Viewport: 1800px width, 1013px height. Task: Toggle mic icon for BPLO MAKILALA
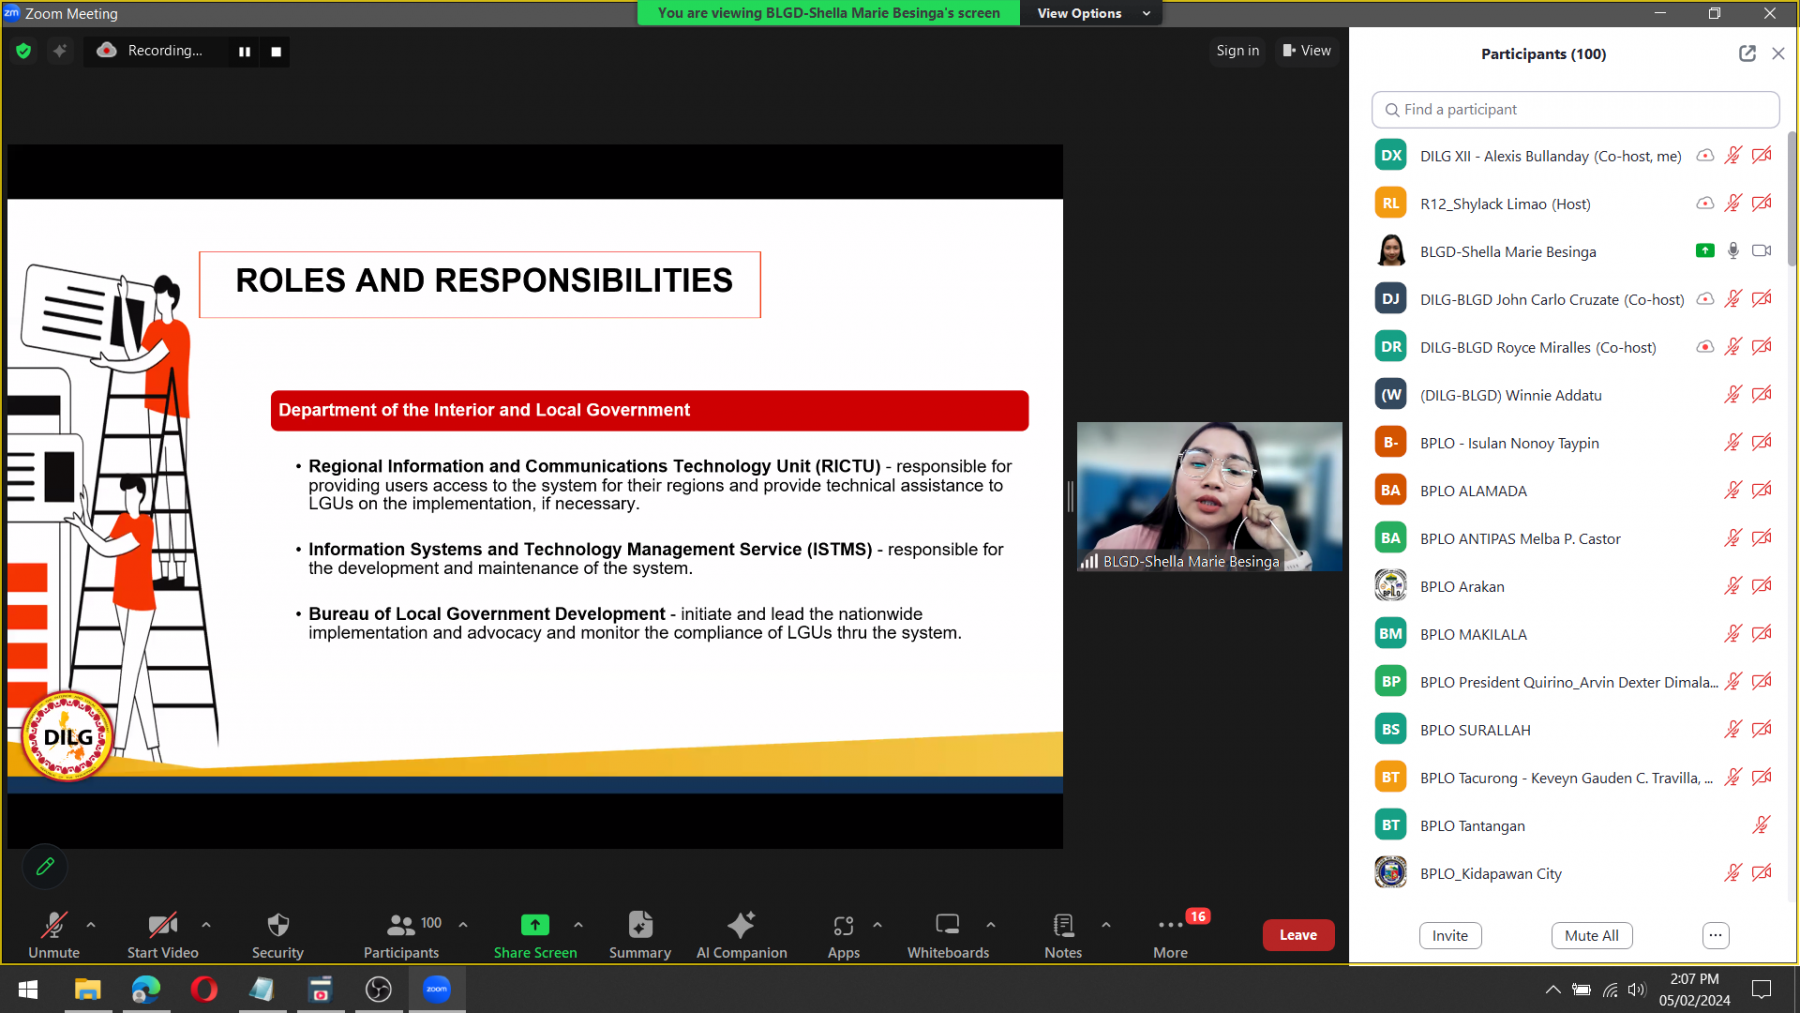pyautogui.click(x=1733, y=634)
